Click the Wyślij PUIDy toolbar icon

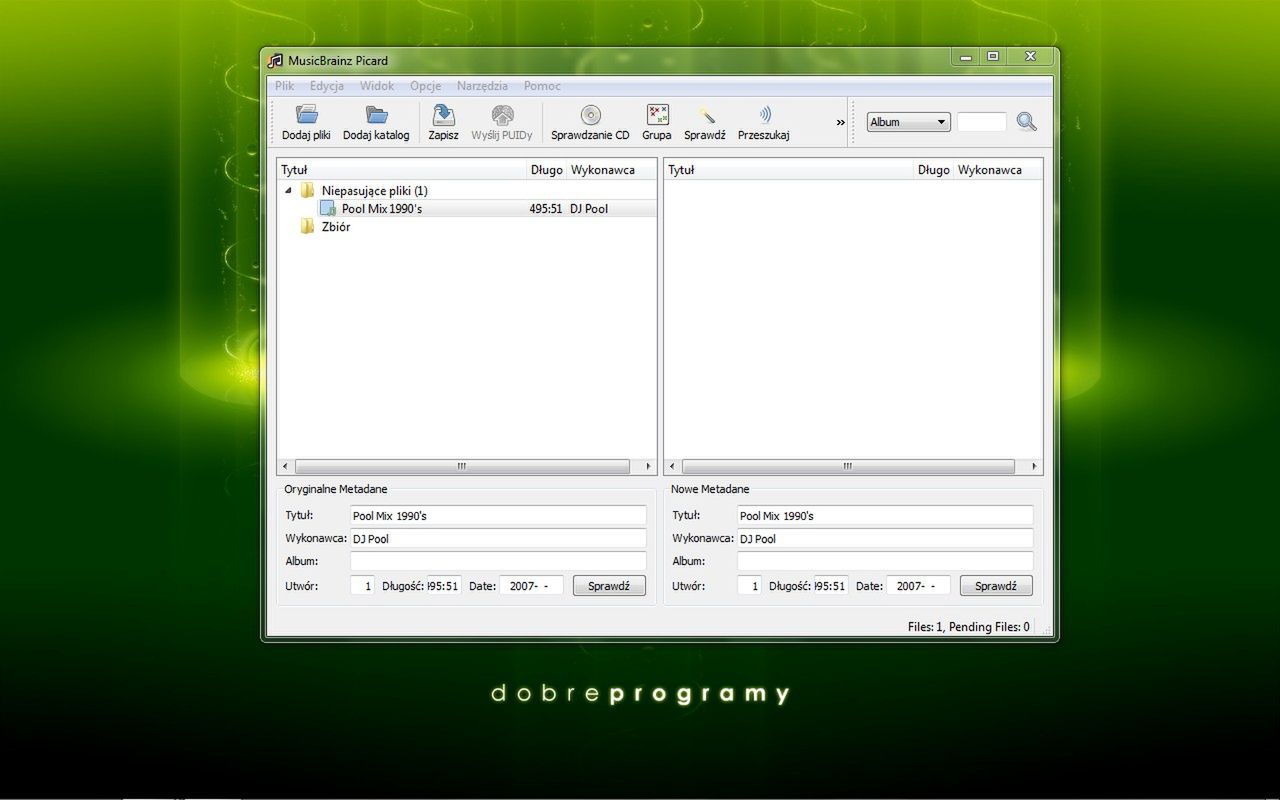pos(502,115)
